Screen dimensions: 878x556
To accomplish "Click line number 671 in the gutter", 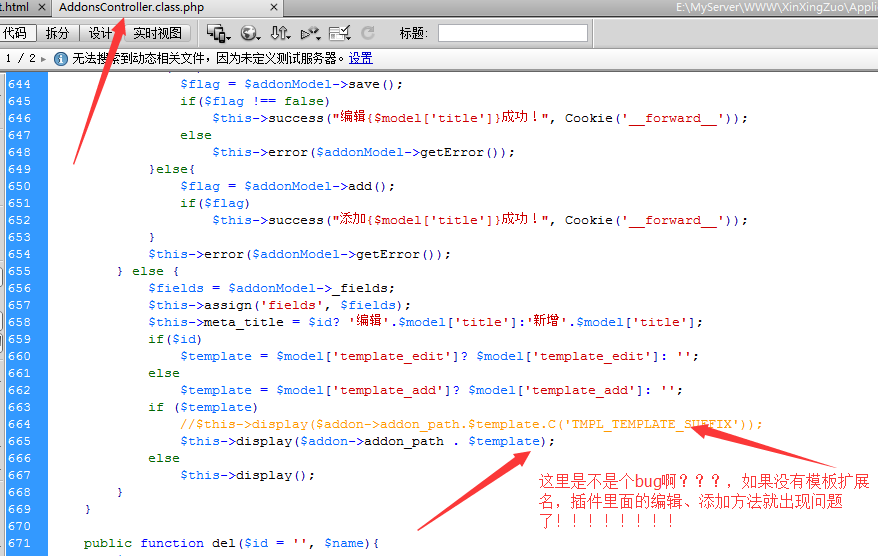I will (19, 543).
